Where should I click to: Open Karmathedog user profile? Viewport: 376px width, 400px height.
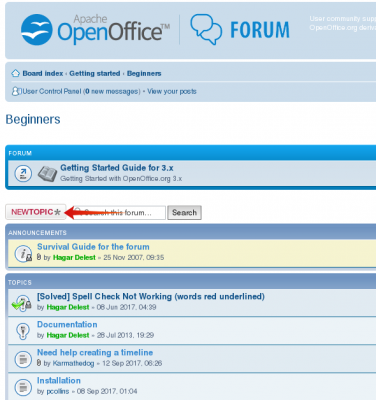click(73, 363)
